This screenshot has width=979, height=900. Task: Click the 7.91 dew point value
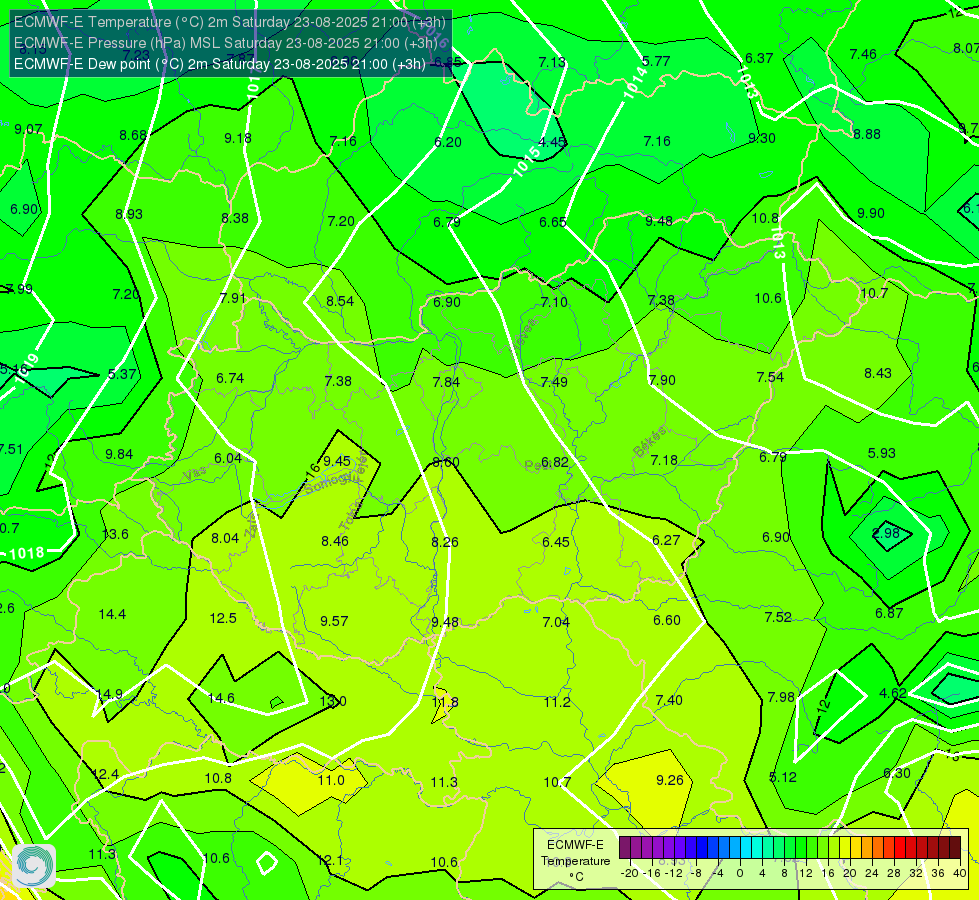[233, 298]
